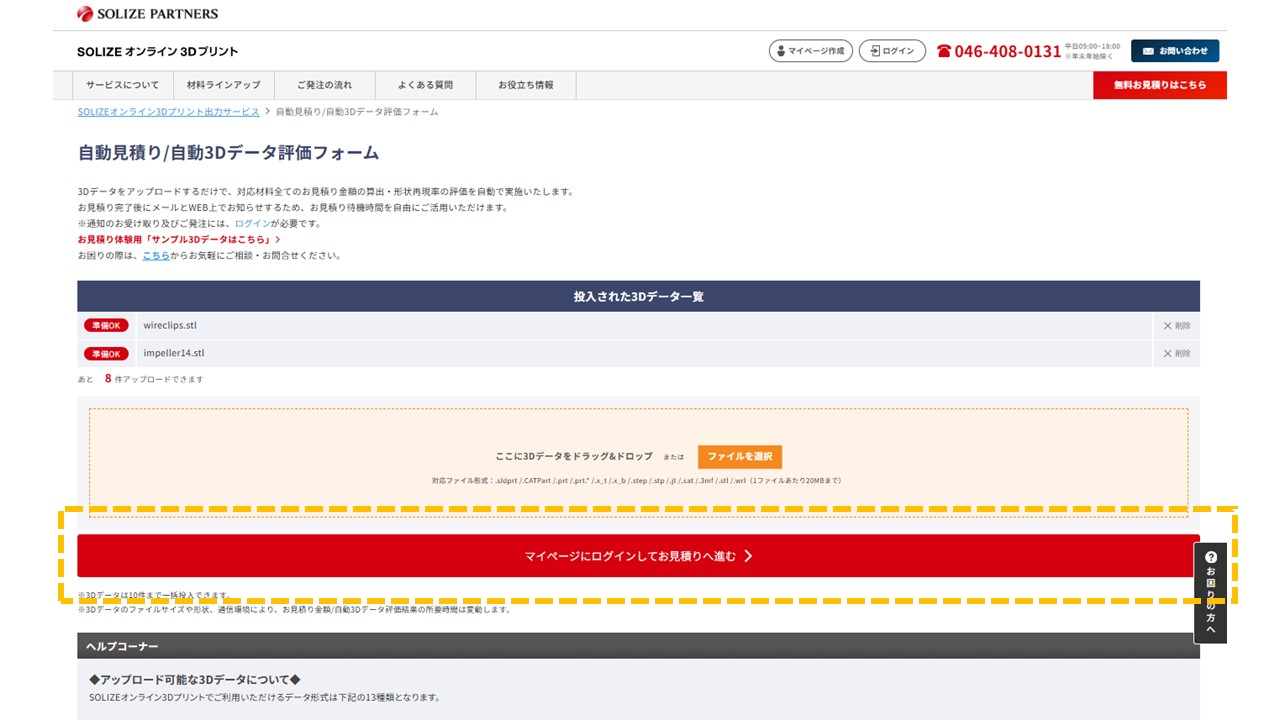Click the SOLIZE PARTNERS logo

pyautogui.click(x=147, y=14)
